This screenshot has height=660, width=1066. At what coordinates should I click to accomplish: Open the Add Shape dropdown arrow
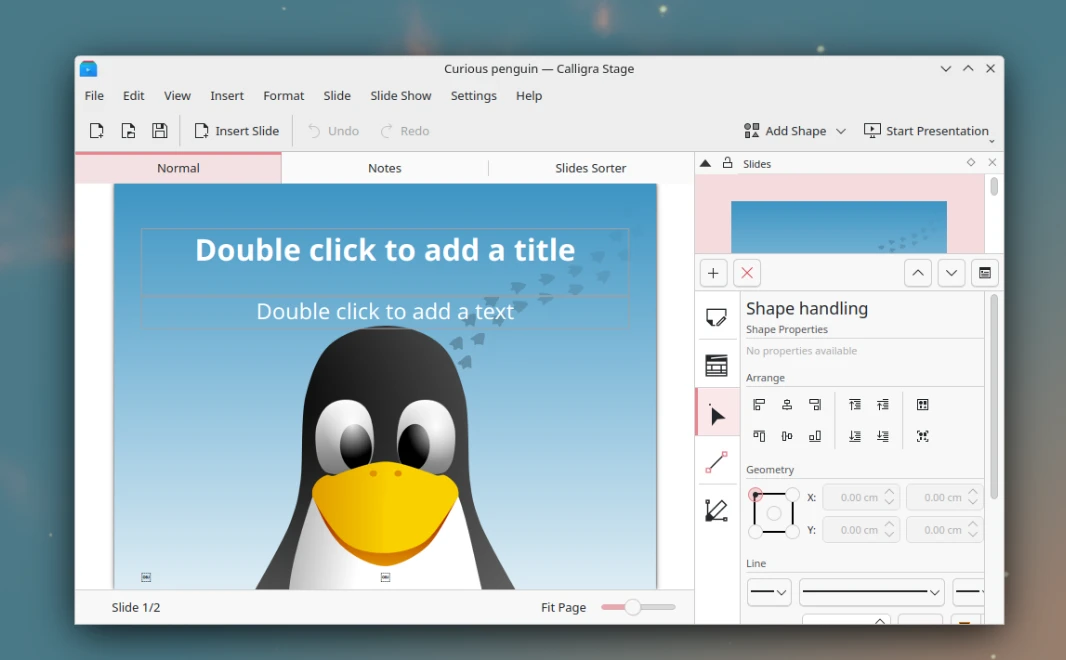tap(841, 131)
